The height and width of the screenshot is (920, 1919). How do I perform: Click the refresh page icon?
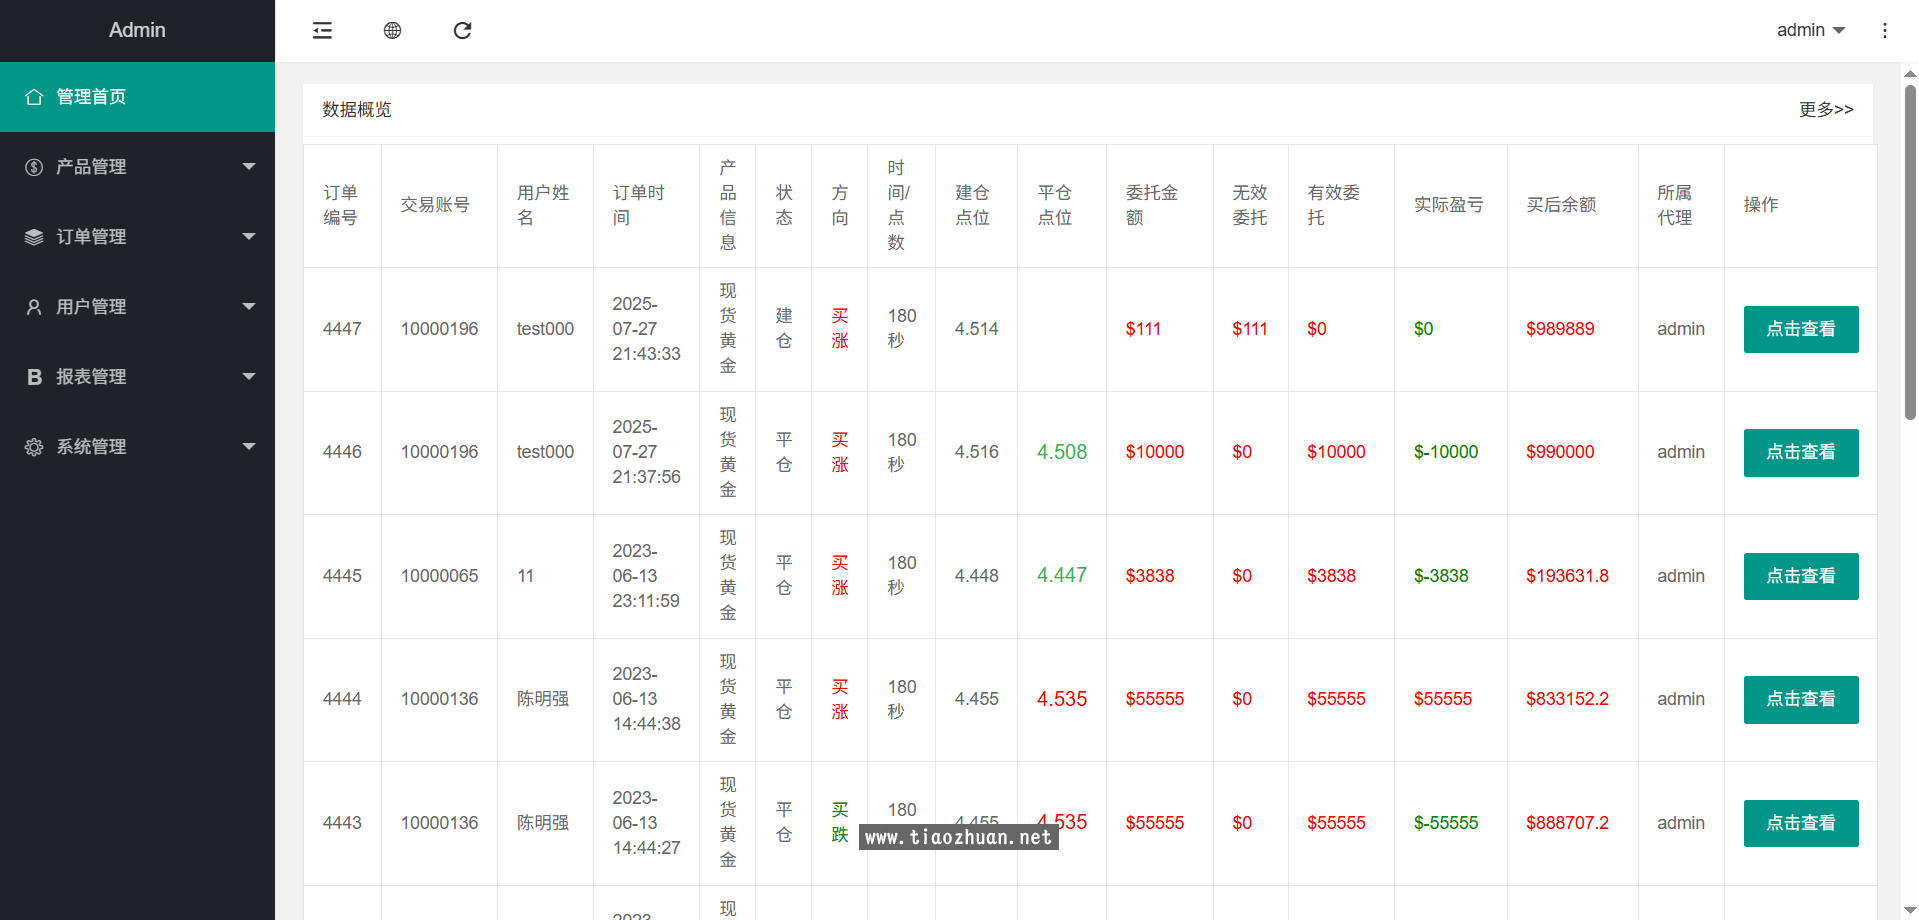(462, 31)
